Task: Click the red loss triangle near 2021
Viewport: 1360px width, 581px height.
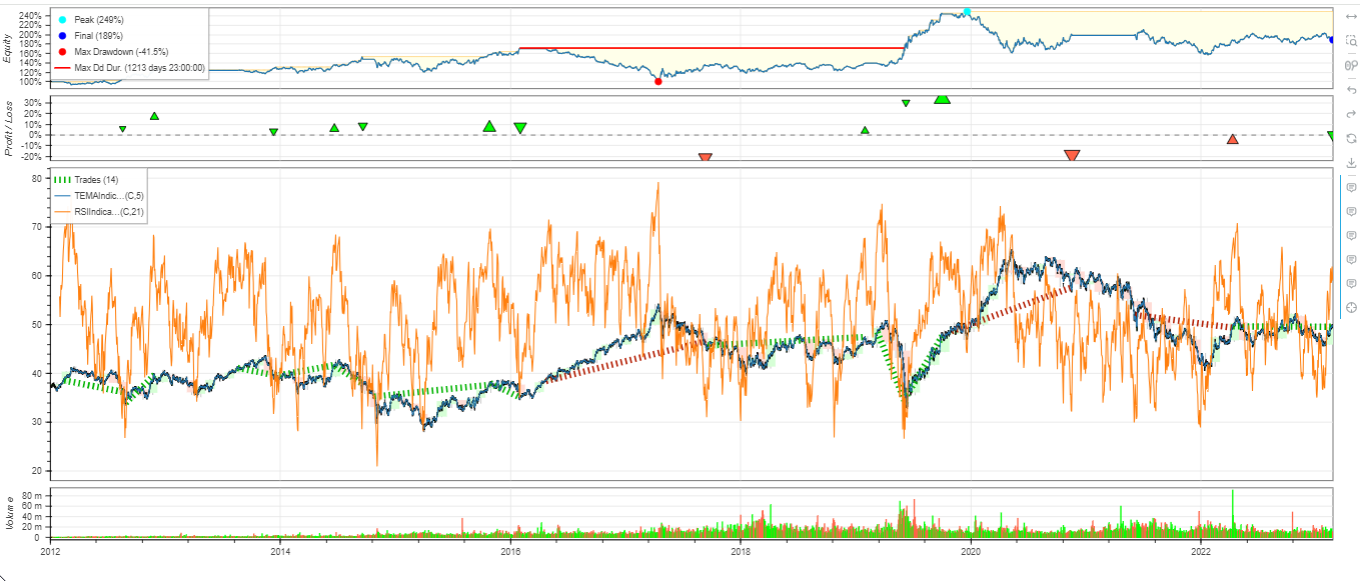Action: pyautogui.click(x=1072, y=155)
